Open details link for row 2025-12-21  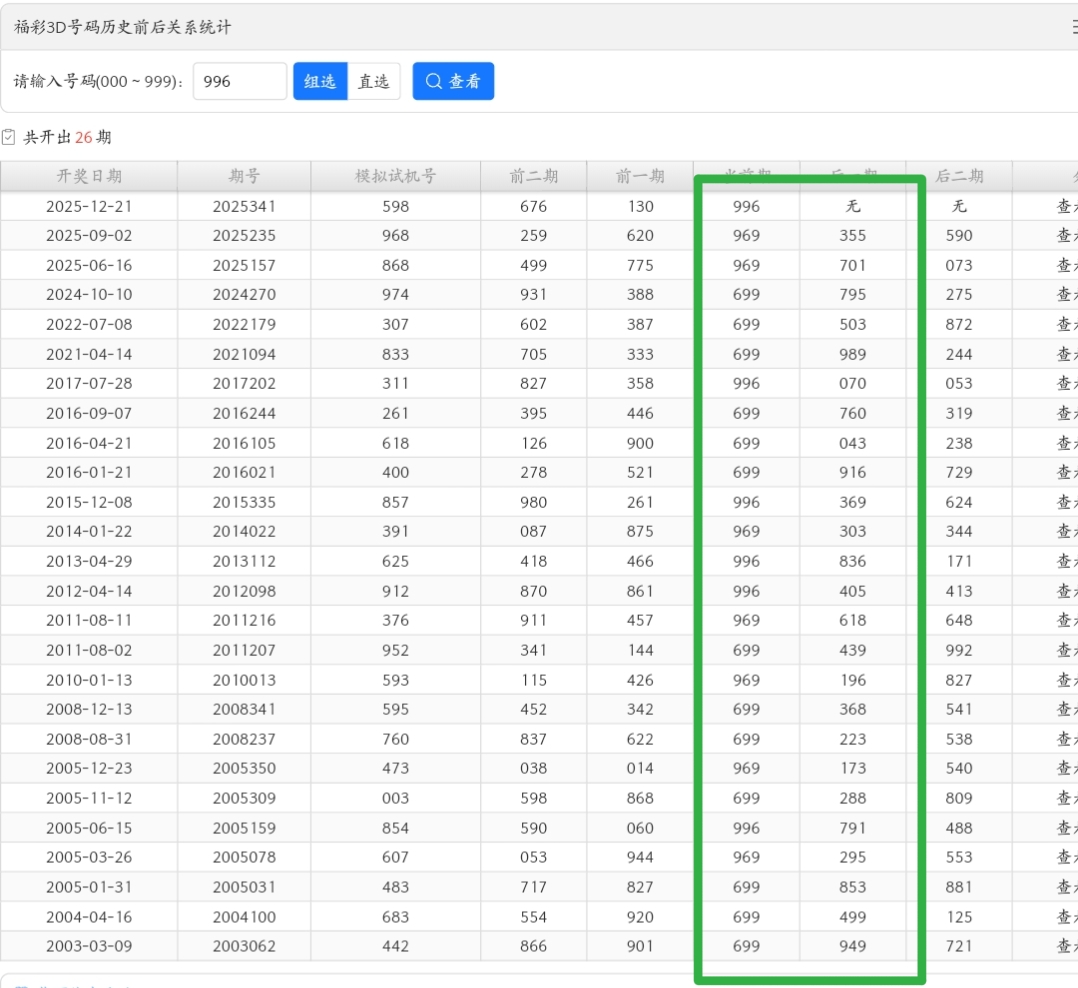coord(1066,206)
